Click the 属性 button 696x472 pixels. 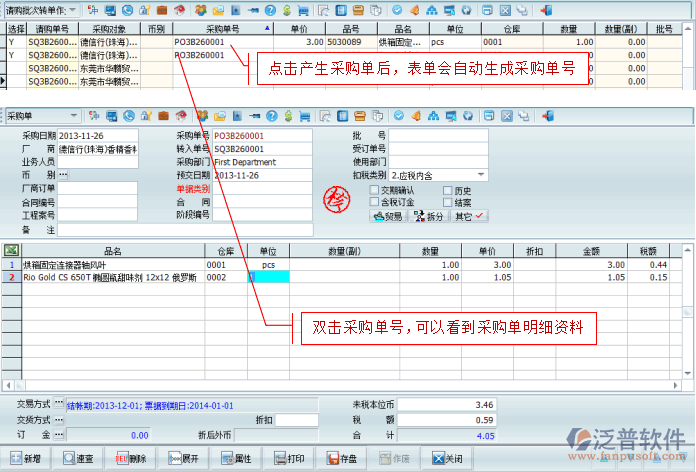tap(236, 458)
